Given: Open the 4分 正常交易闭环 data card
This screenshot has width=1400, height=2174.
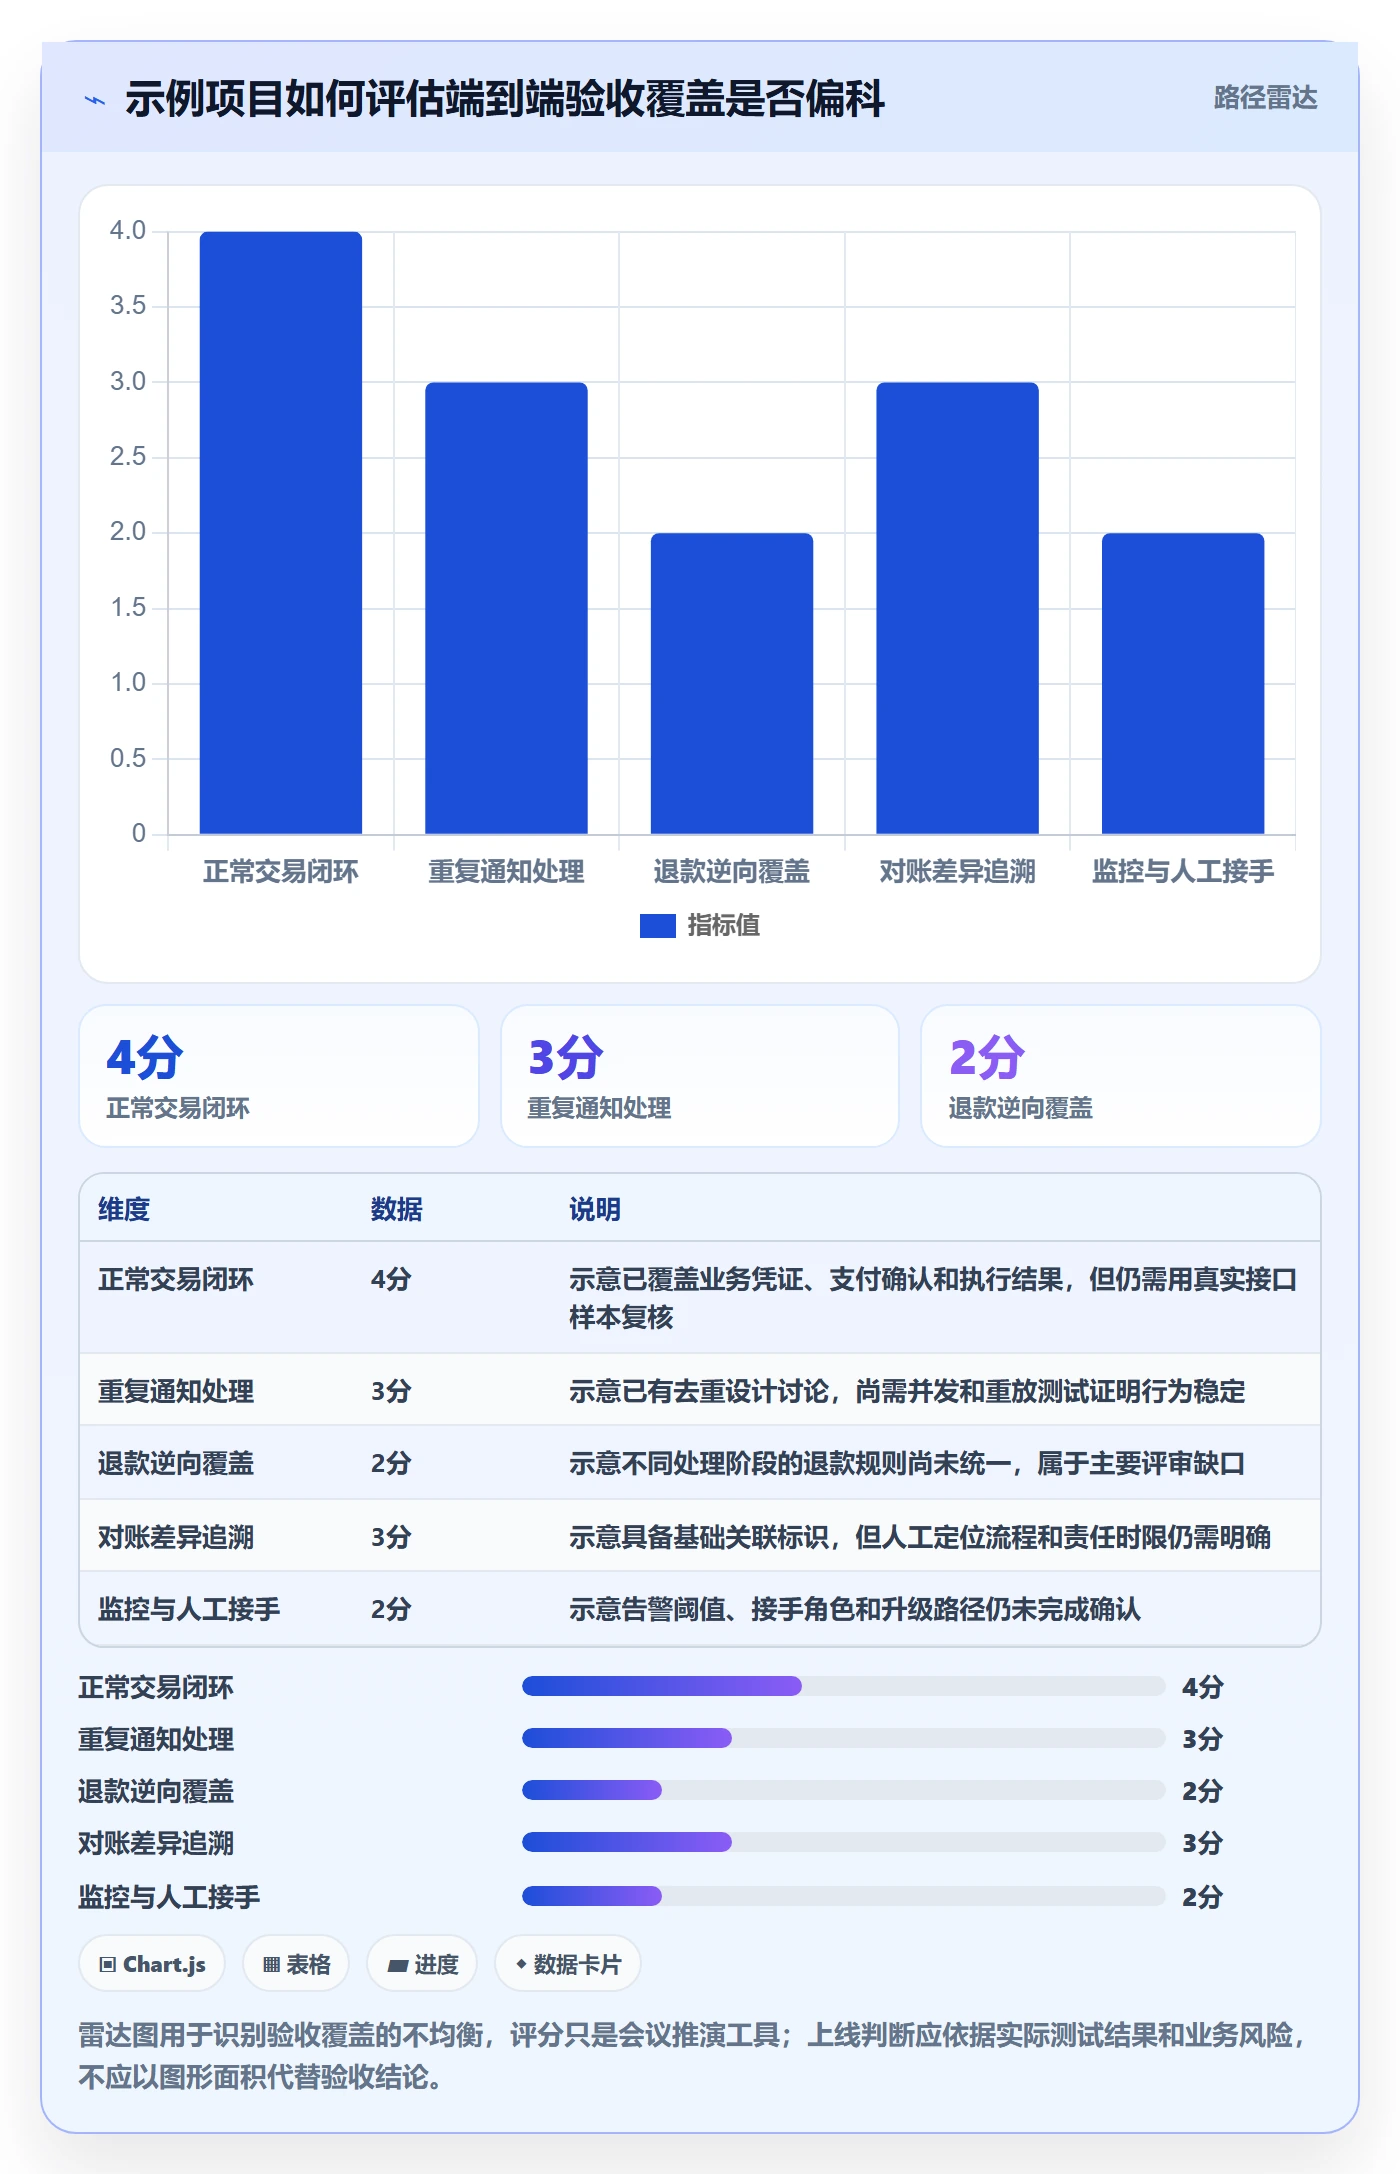Looking at the screenshot, I should pyautogui.click(x=279, y=1076).
